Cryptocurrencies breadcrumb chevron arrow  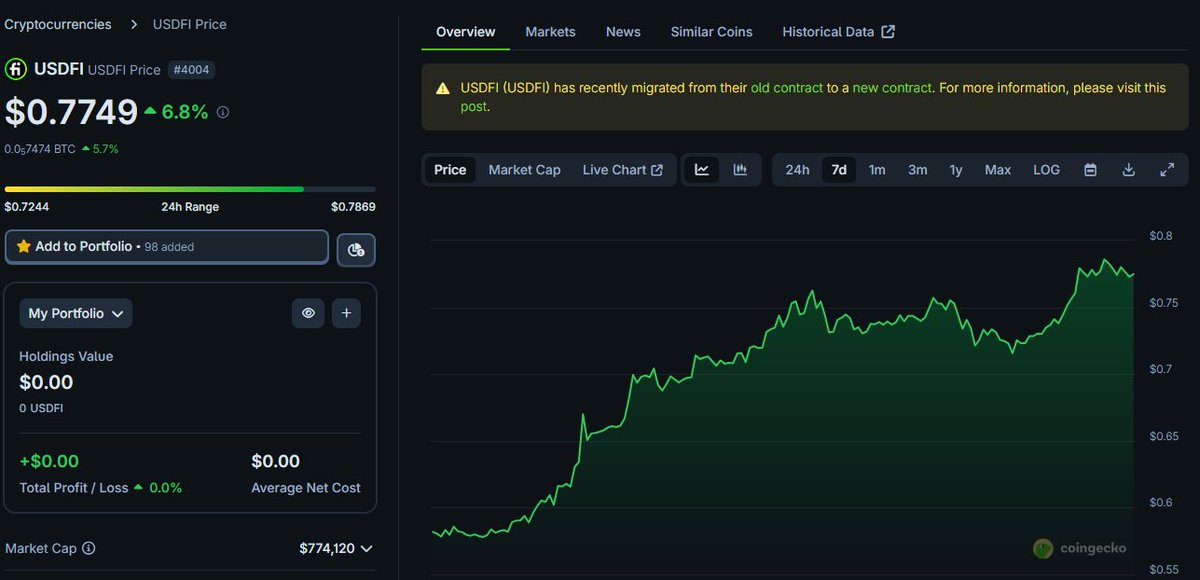click(134, 24)
